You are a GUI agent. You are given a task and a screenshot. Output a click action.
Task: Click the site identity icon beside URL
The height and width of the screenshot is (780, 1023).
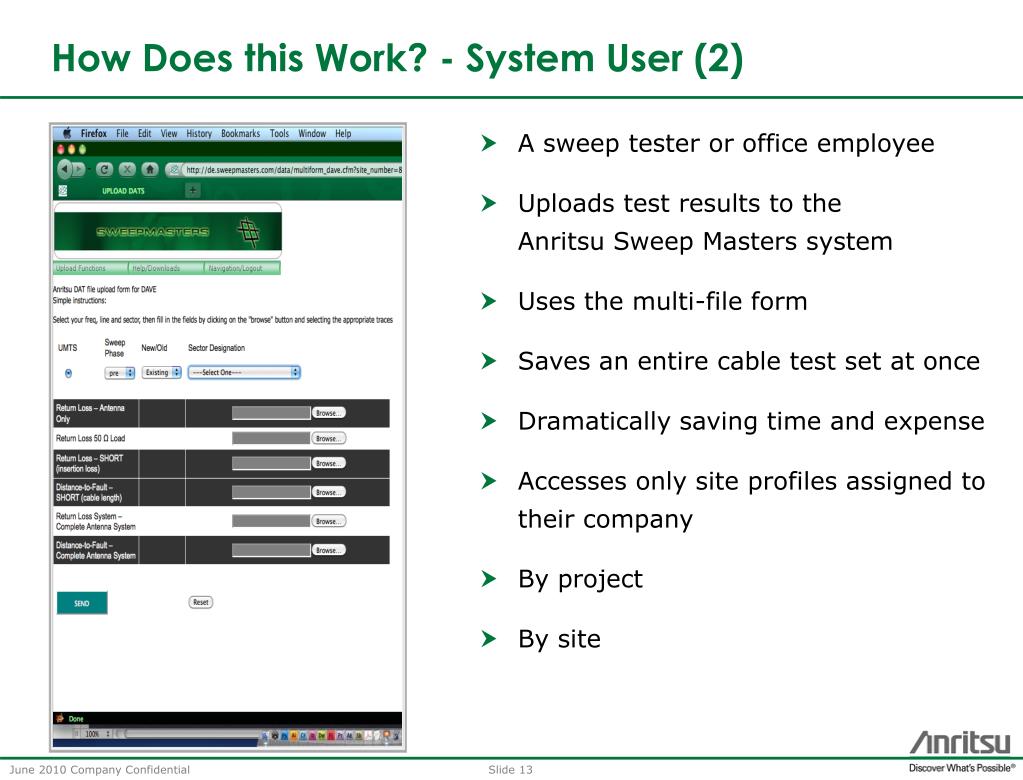point(174,170)
